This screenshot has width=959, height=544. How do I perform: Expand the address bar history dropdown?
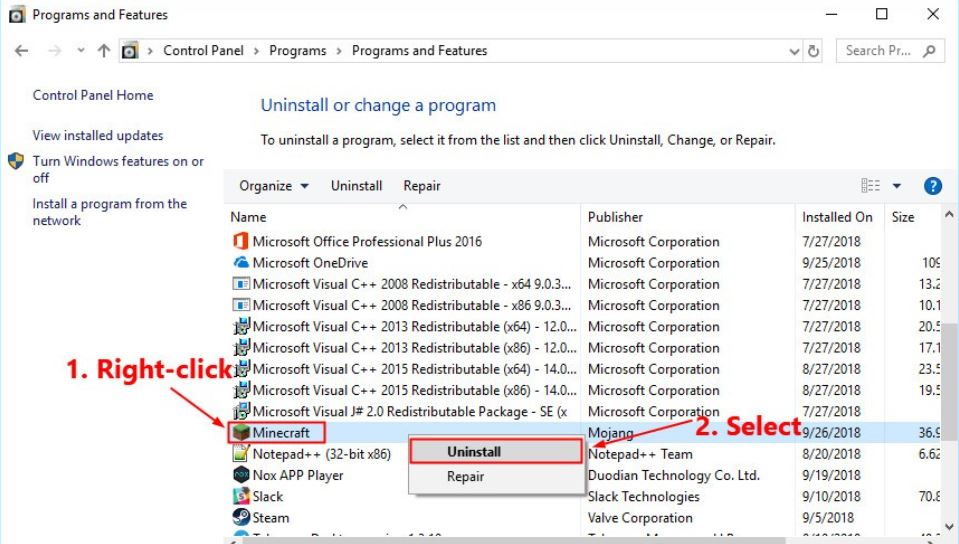794,51
